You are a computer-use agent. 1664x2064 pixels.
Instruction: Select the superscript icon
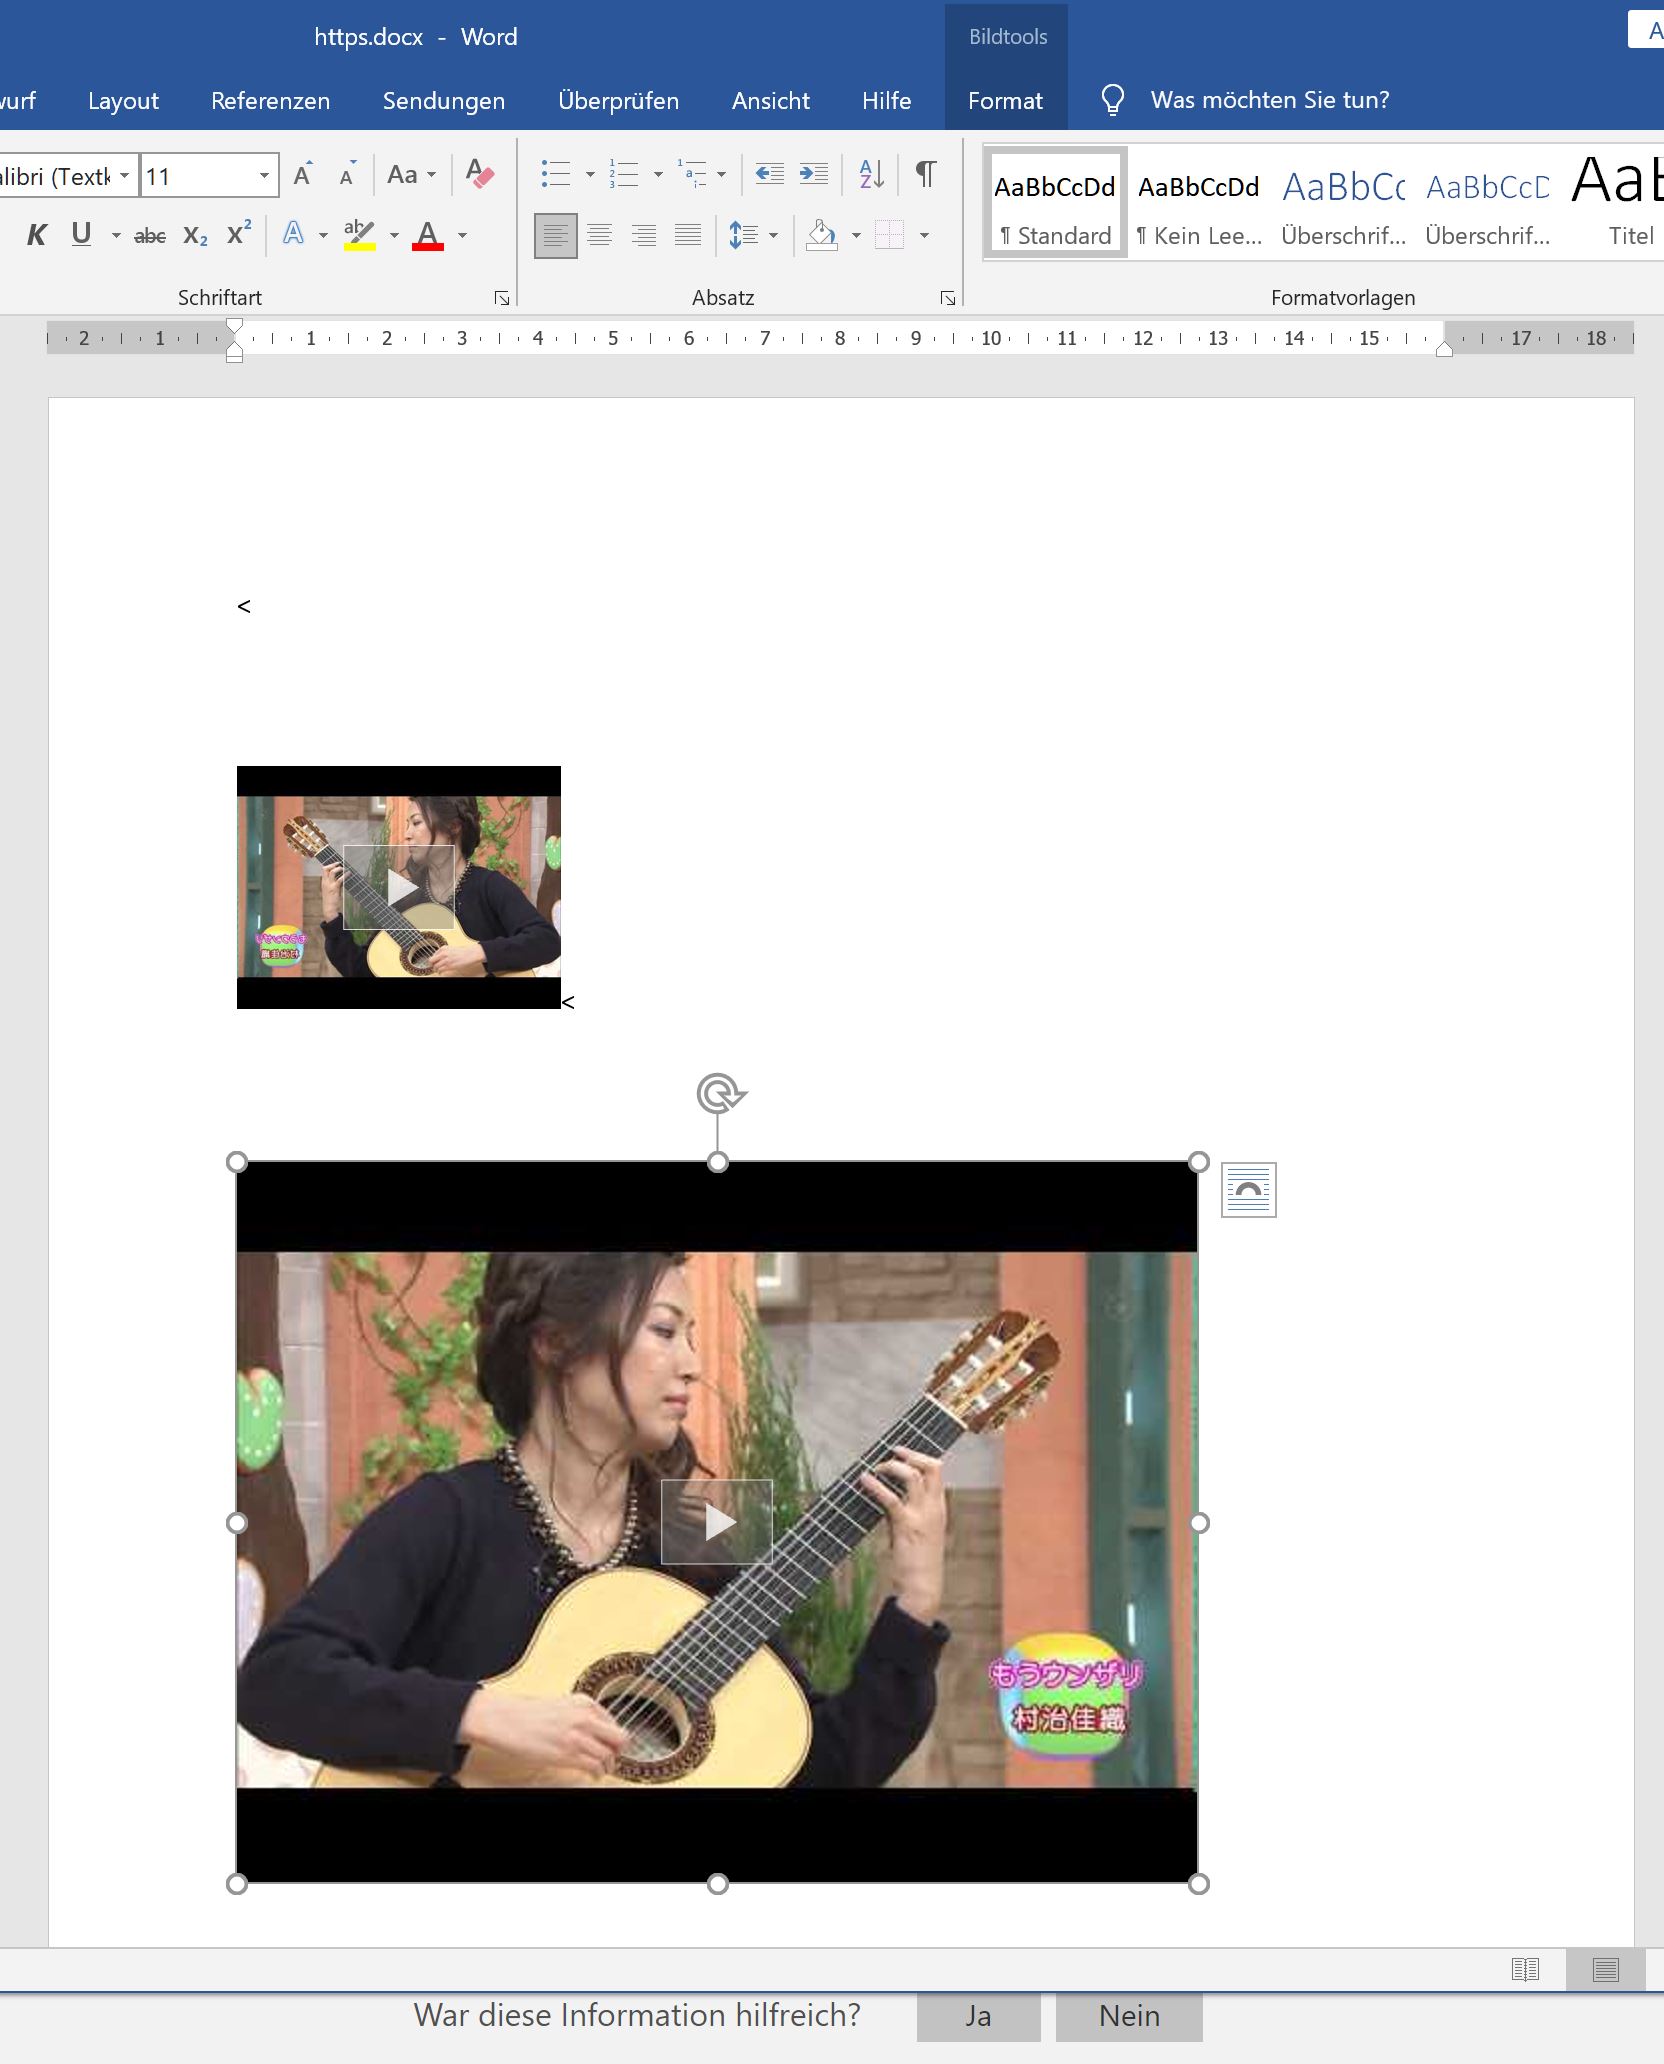click(x=236, y=234)
